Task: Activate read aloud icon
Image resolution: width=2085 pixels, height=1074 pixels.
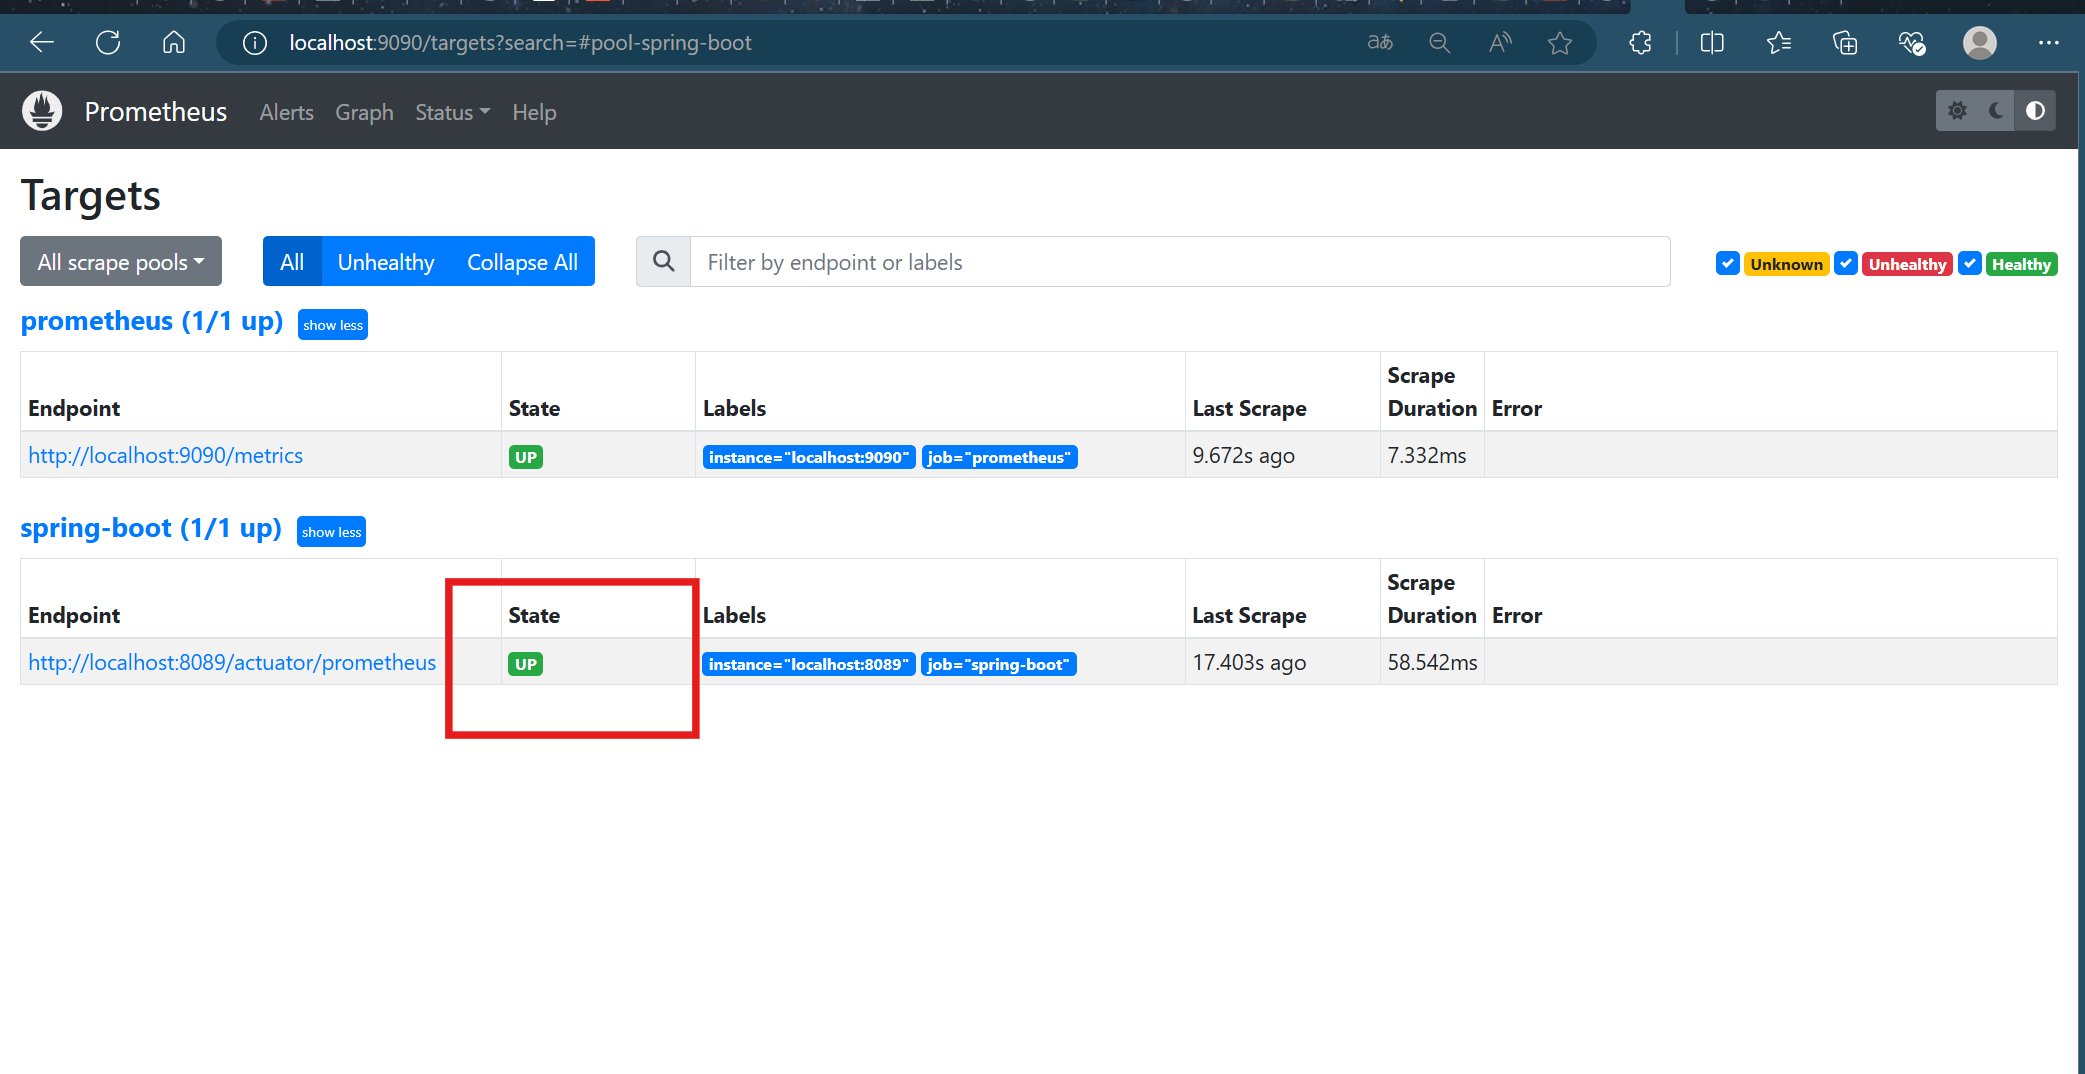Action: (1500, 42)
